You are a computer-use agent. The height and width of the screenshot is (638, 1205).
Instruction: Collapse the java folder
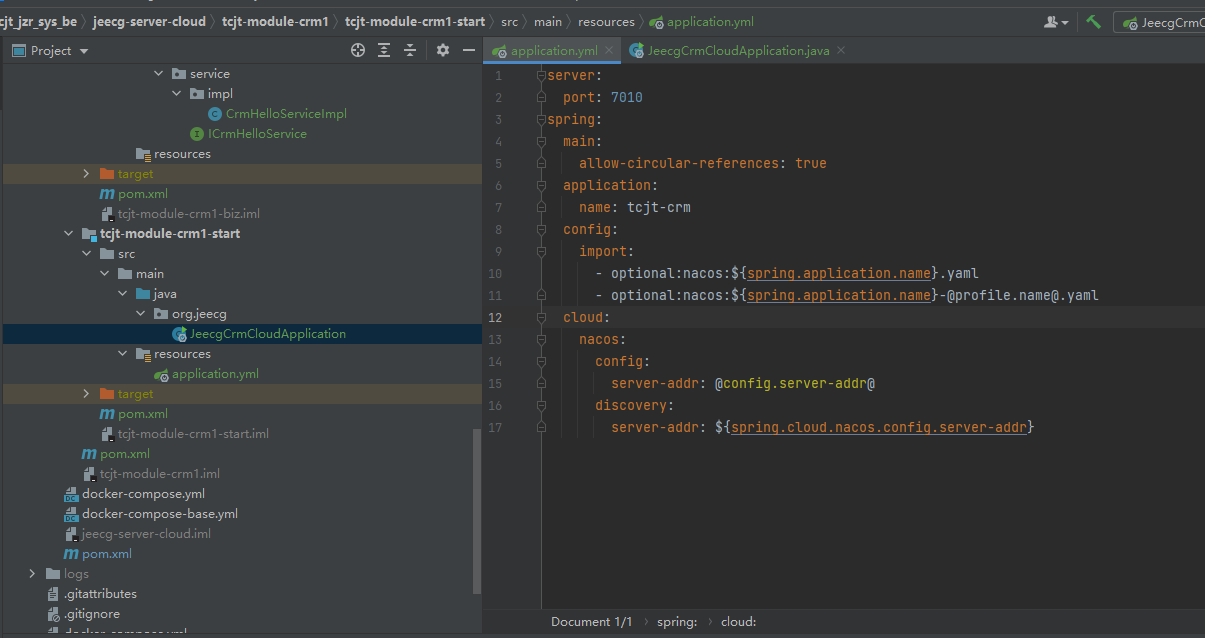click(122, 293)
